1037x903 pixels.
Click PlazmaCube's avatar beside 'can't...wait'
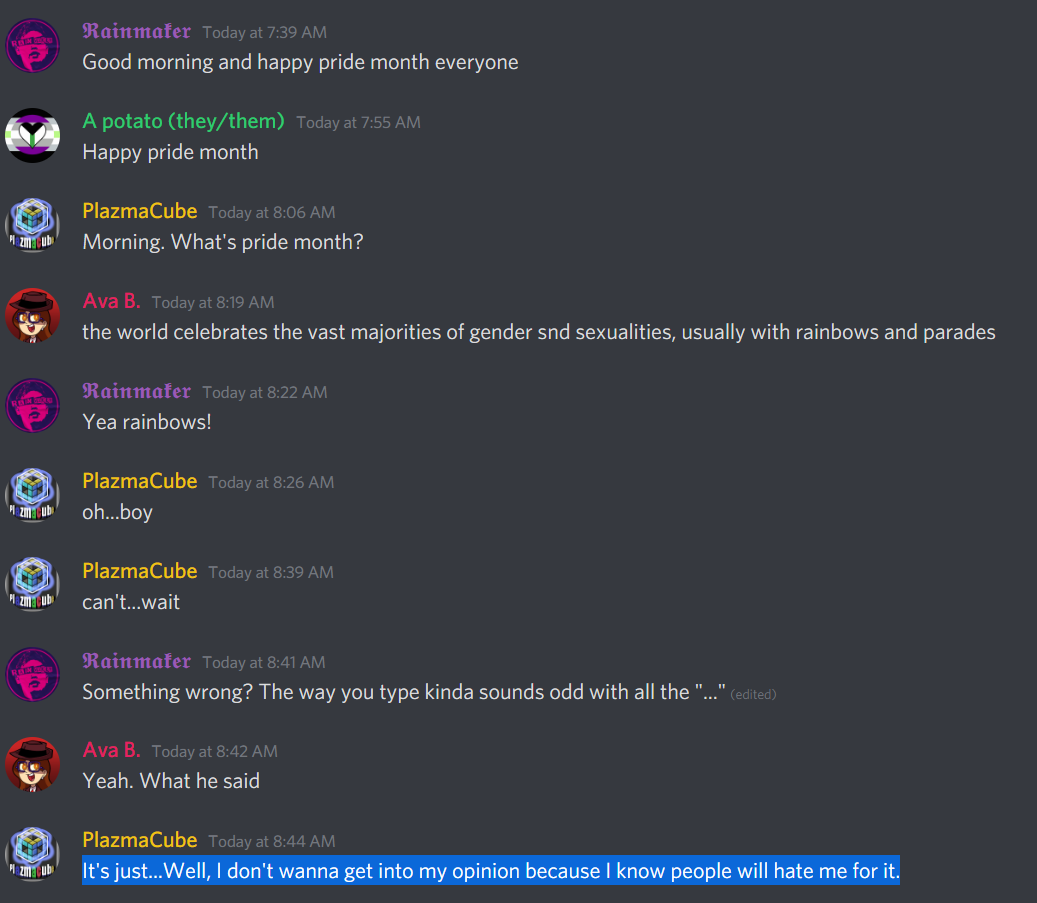point(32,585)
